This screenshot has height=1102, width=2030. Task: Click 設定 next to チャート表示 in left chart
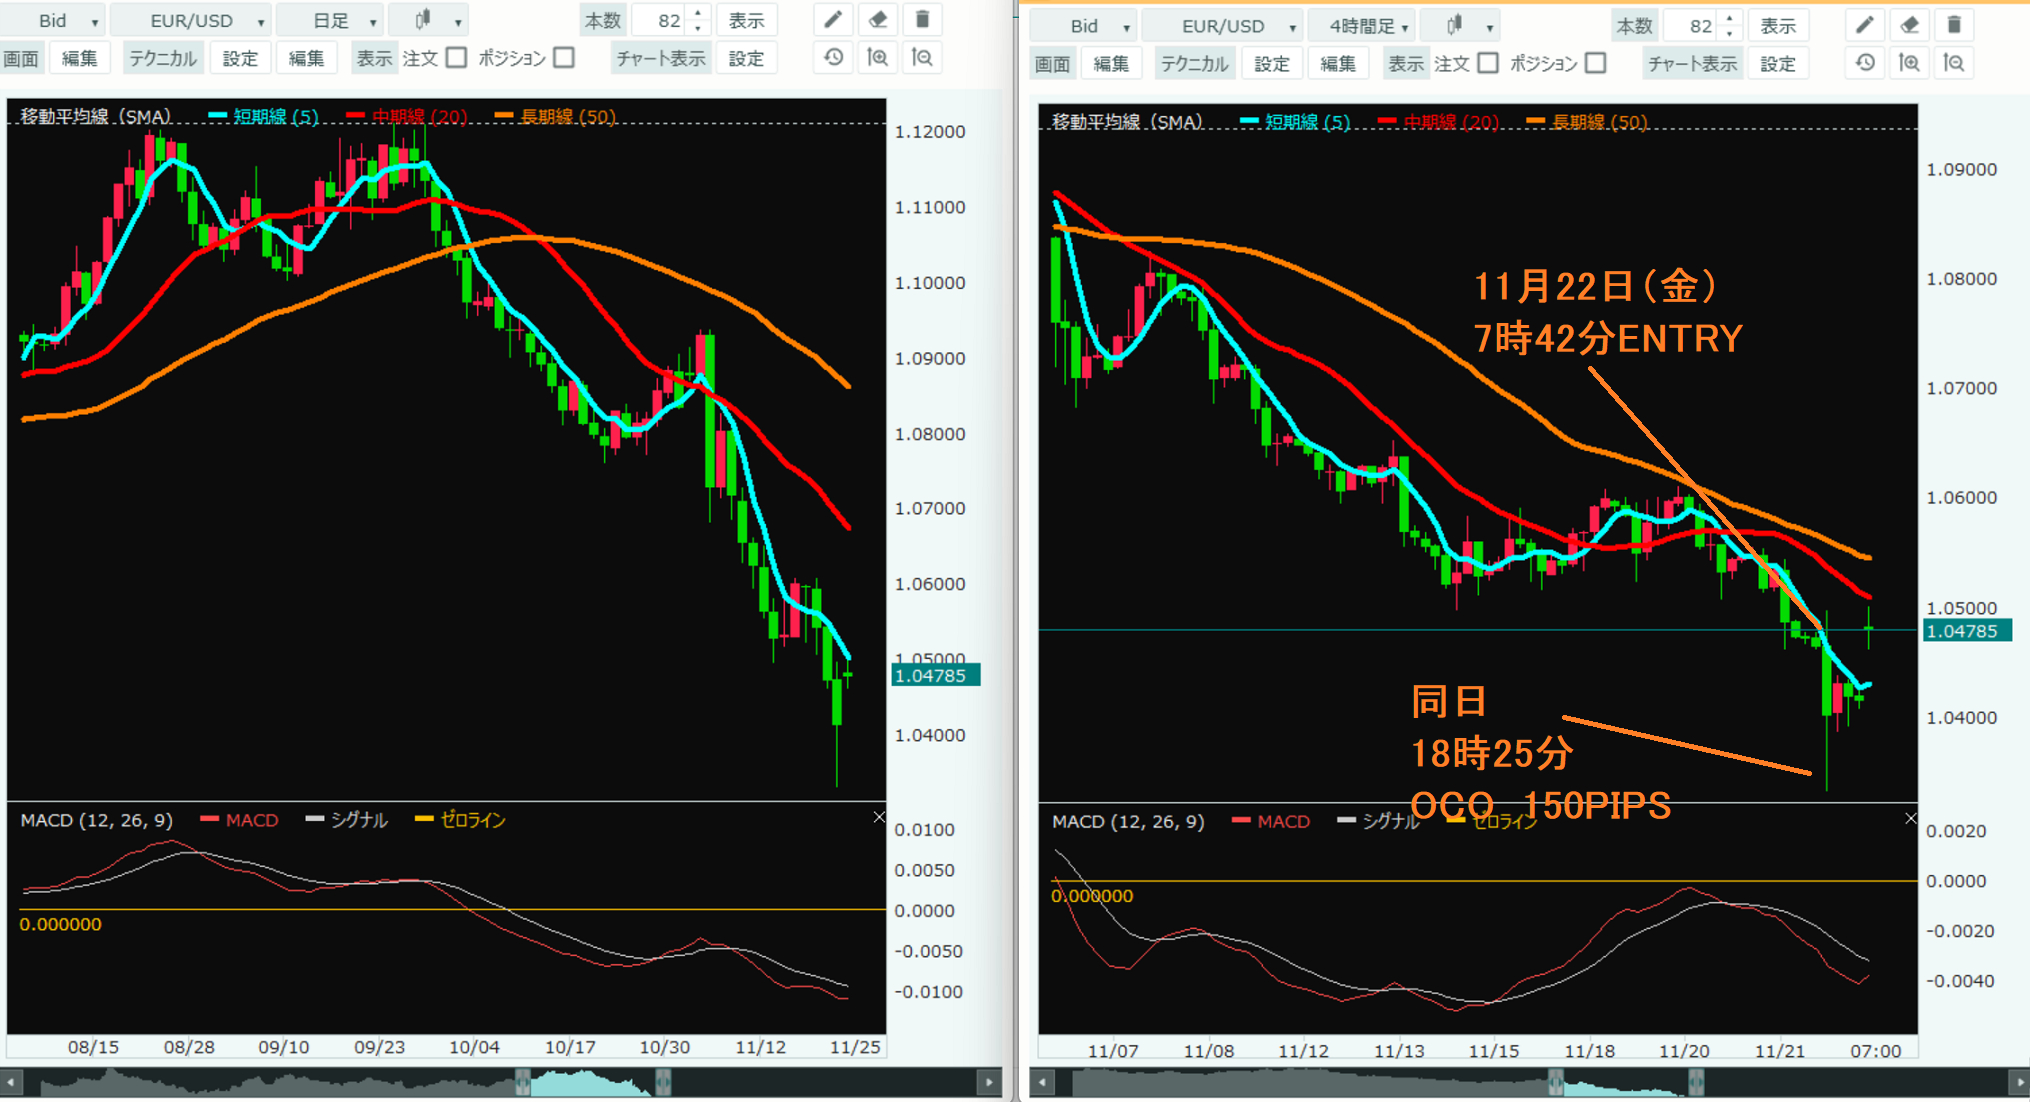tap(746, 58)
